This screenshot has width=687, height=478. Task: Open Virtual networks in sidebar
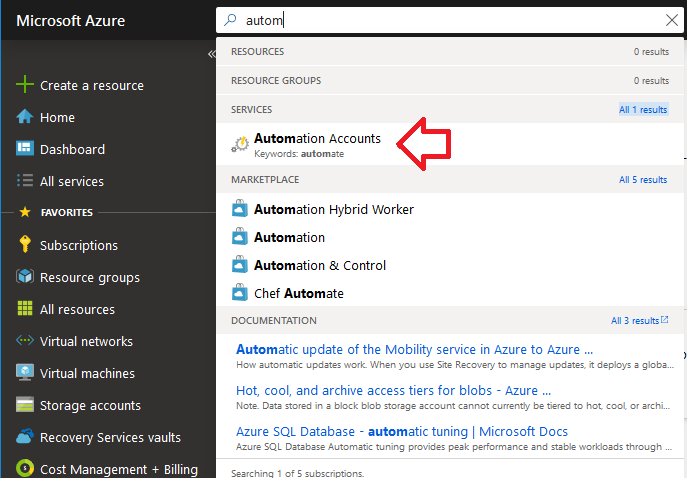tap(86, 341)
